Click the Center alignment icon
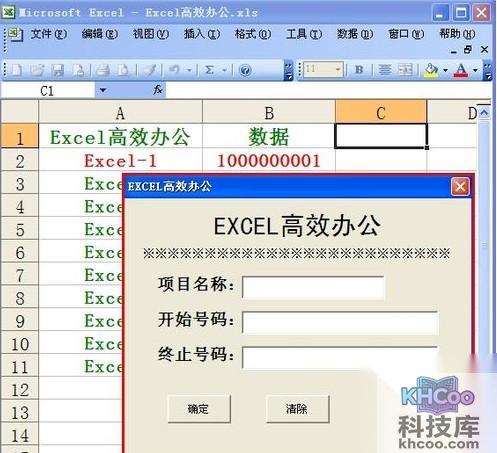497x453 pixels. (x=385, y=70)
